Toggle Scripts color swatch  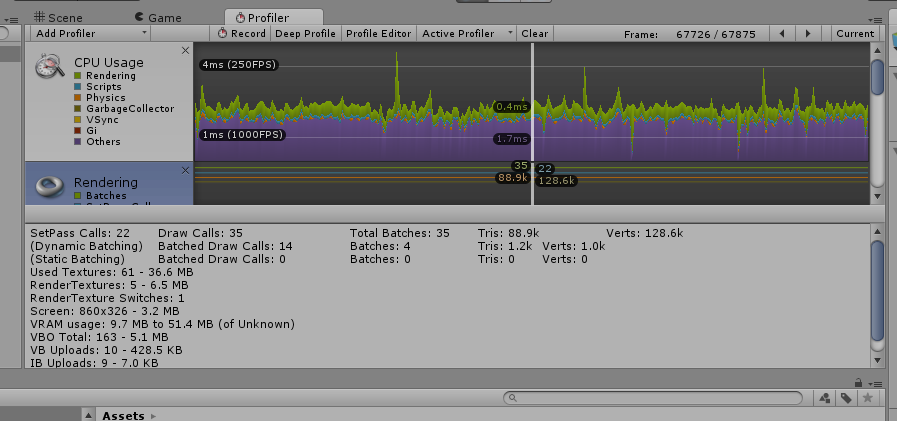78,87
